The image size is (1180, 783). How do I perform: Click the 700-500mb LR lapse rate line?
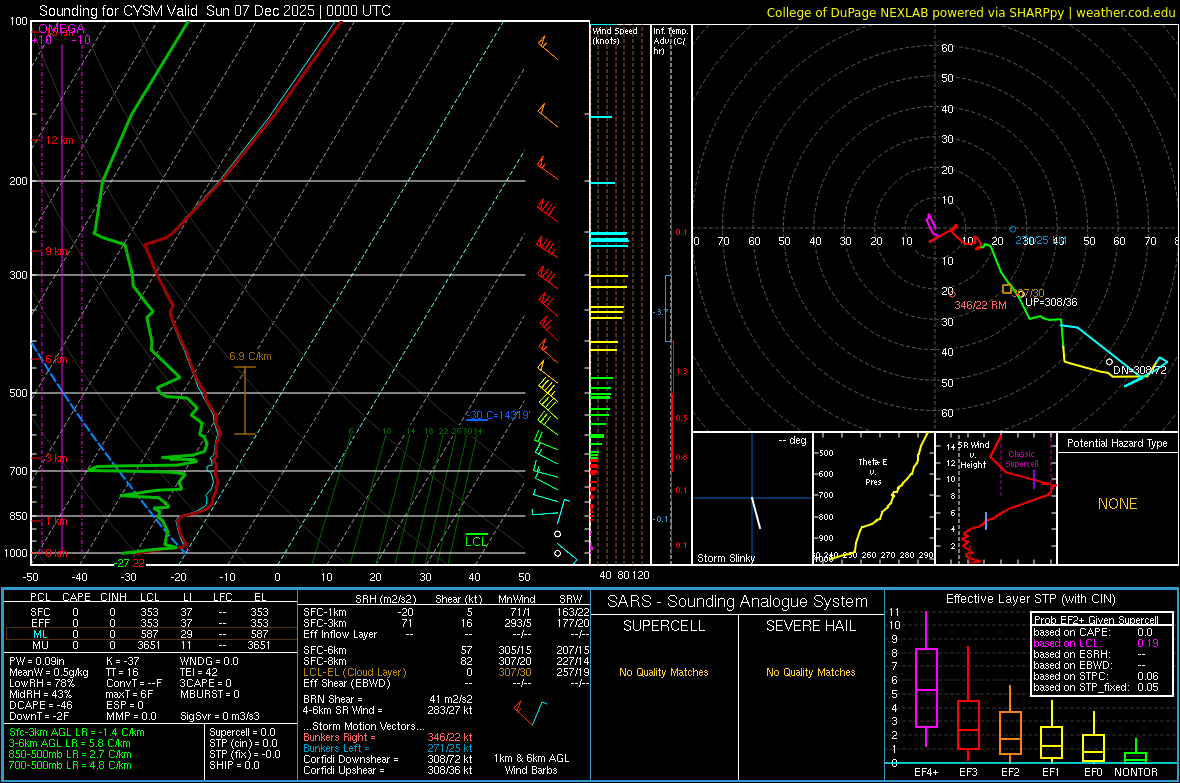point(70,765)
